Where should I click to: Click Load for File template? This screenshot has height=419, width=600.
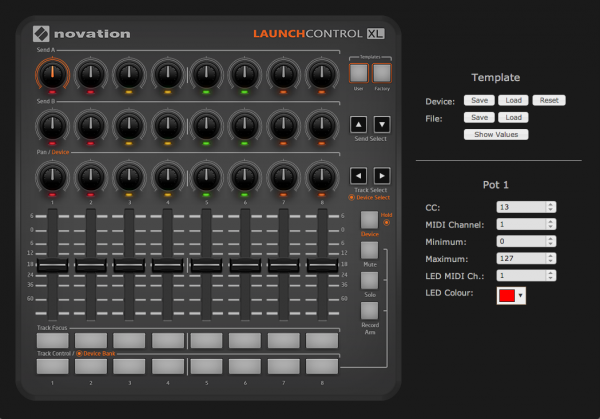tap(512, 117)
